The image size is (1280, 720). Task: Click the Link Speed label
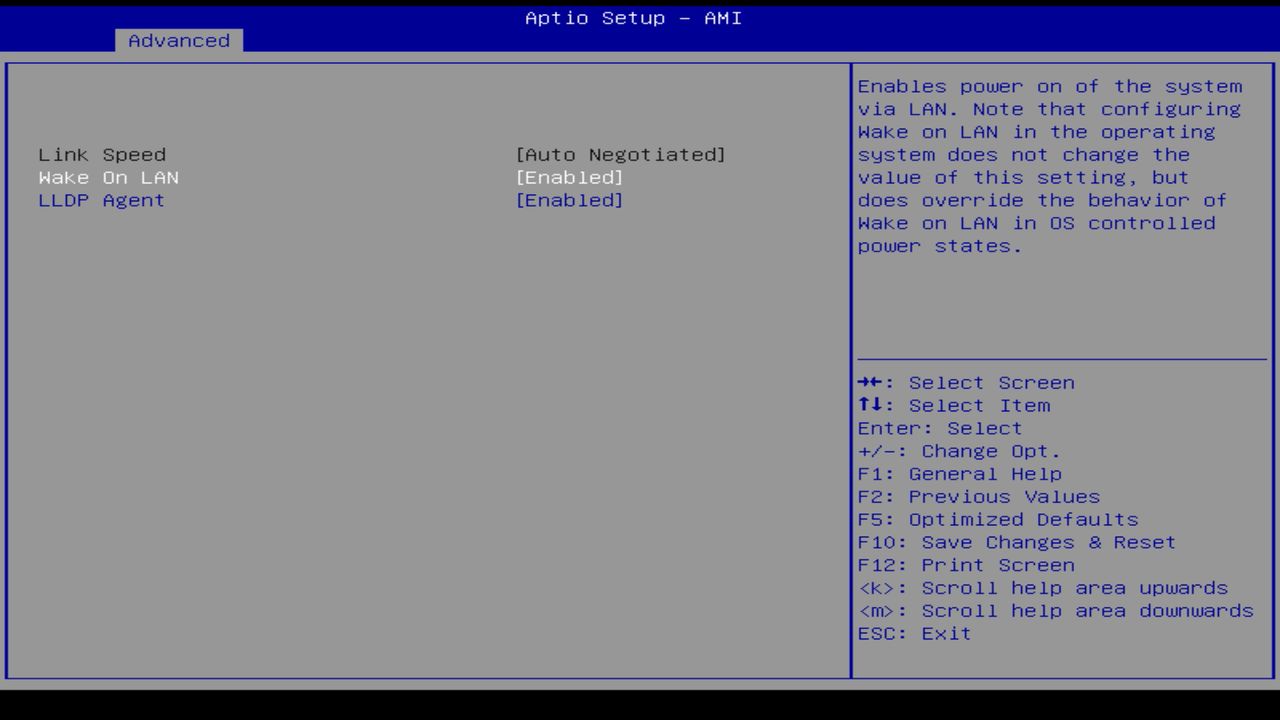click(x=102, y=154)
